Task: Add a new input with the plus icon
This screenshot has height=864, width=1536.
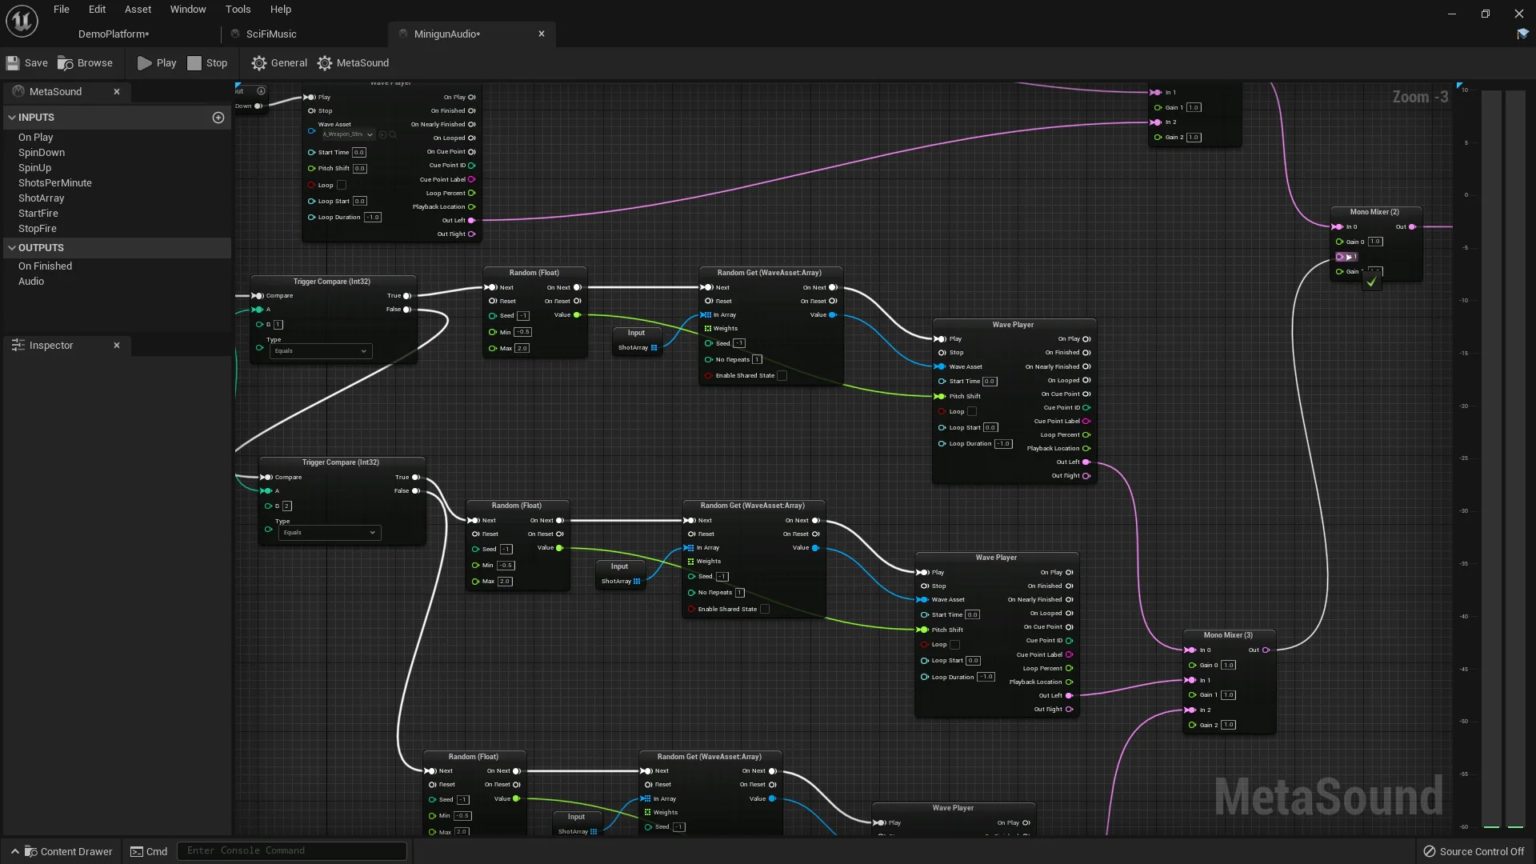Action: coord(218,117)
